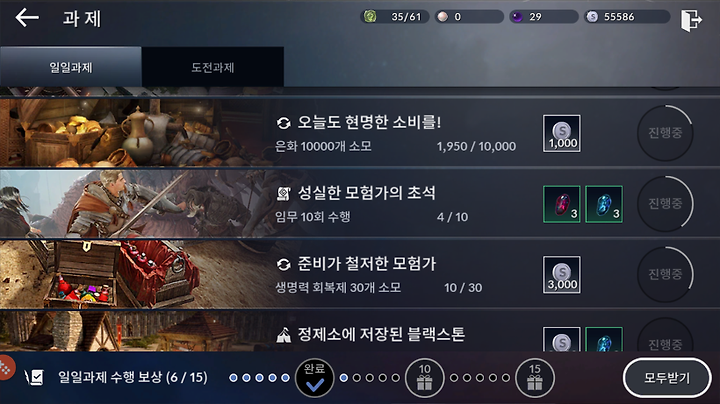
Task: Tap the 완료 checkmark reward milestone
Action: click(x=315, y=378)
